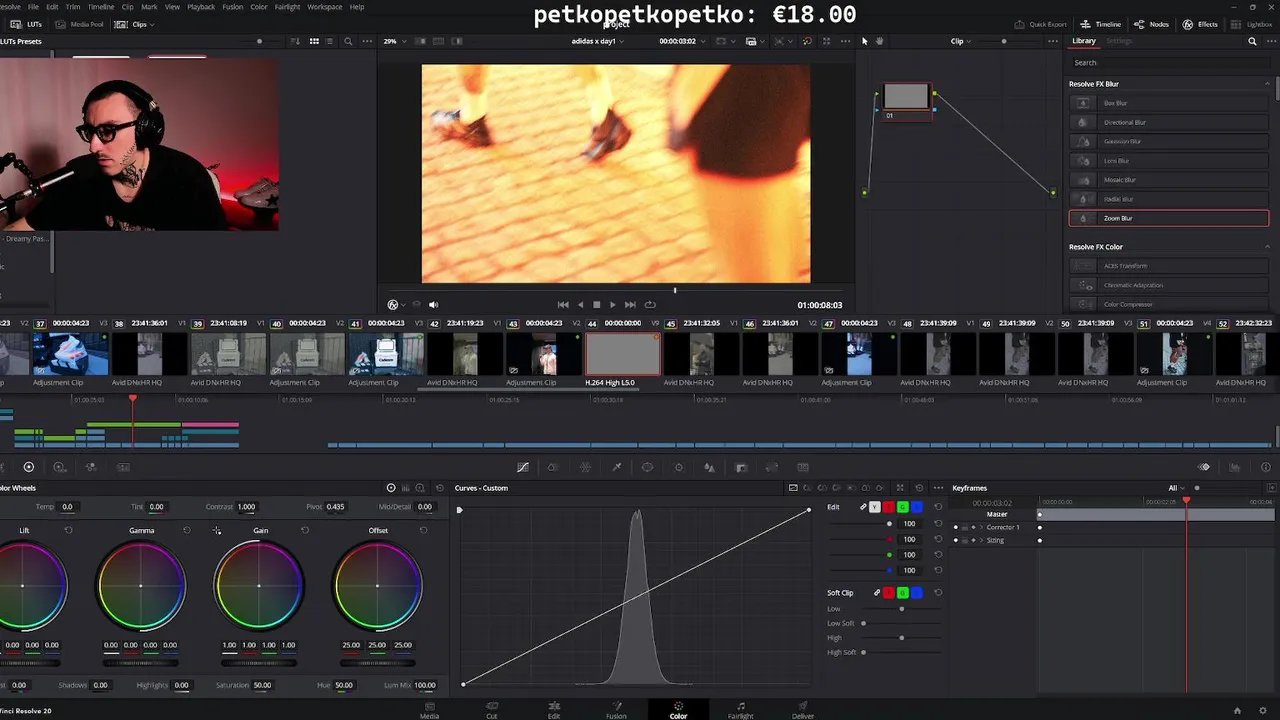Click the Quick Export button
Image resolution: width=1280 pixels, height=720 pixels.
[1040, 24]
